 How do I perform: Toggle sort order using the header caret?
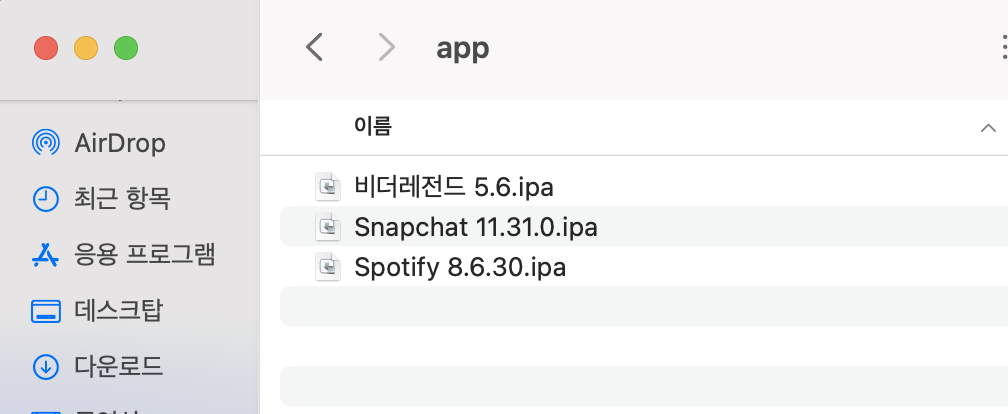click(988, 128)
